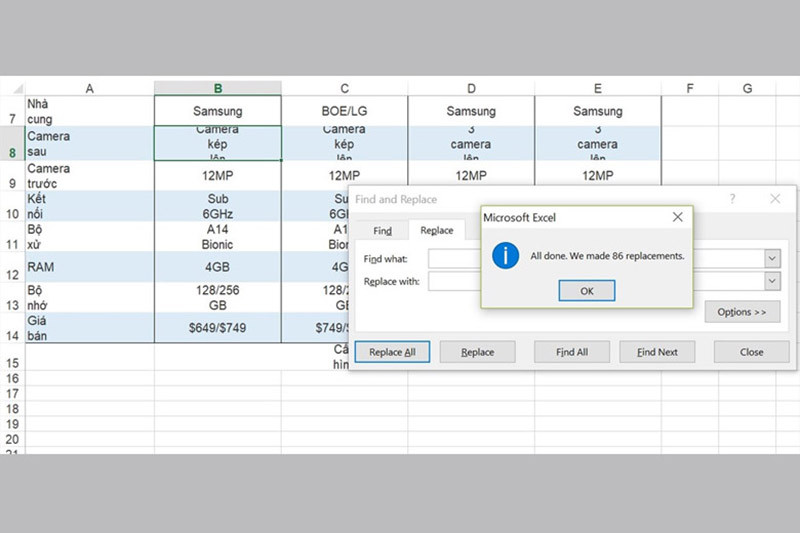Click OK in the Microsoft Excel message box
800x533 pixels.
click(587, 291)
